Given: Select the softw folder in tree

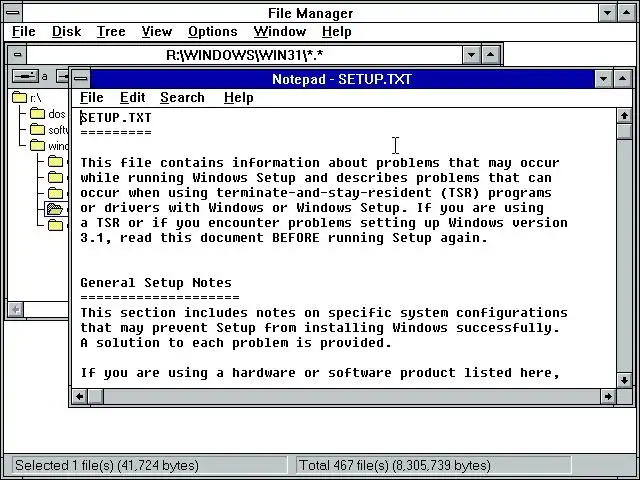Looking at the screenshot, I should pos(38,129).
